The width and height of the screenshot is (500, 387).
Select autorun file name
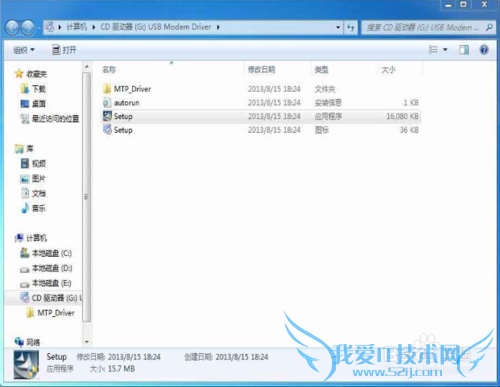[127, 103]
